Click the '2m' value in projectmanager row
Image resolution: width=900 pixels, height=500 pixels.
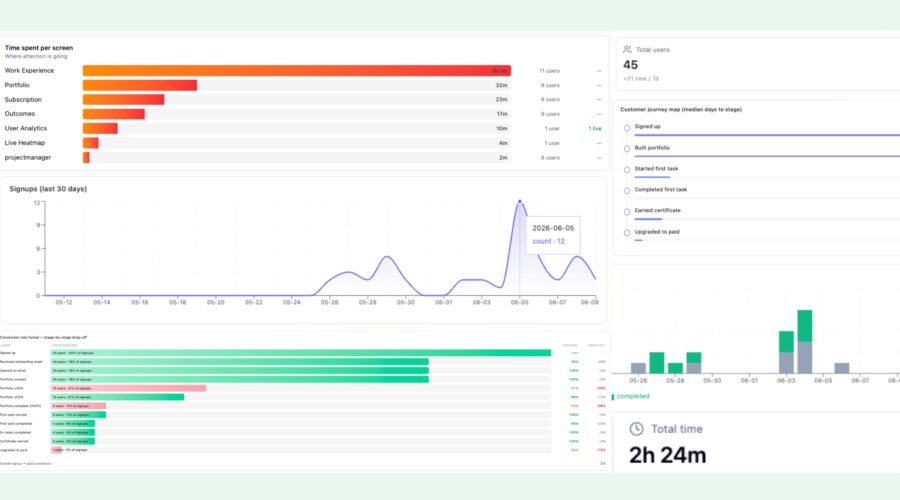(503, 157)
